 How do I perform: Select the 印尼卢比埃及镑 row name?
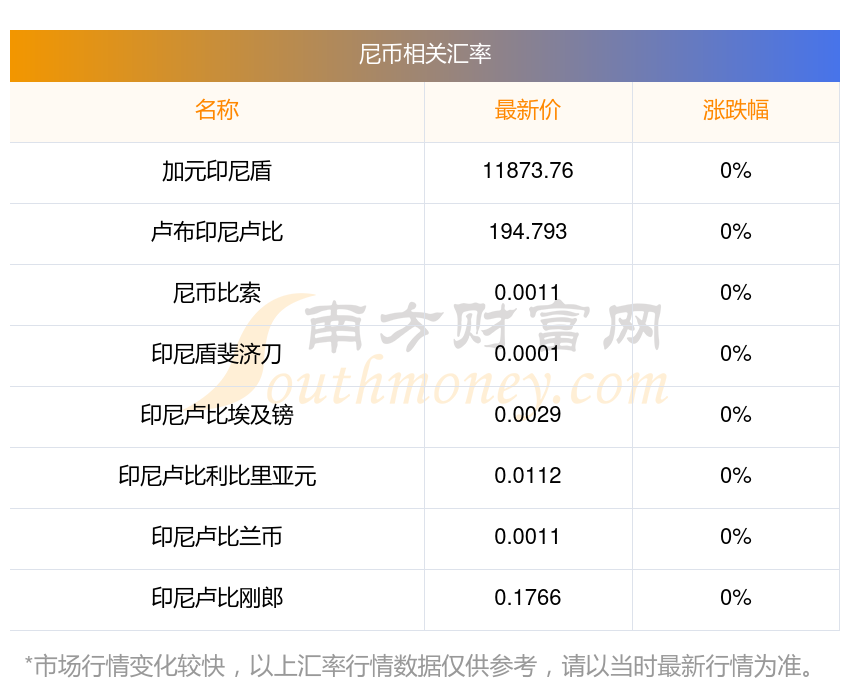[x=217, y=415]
